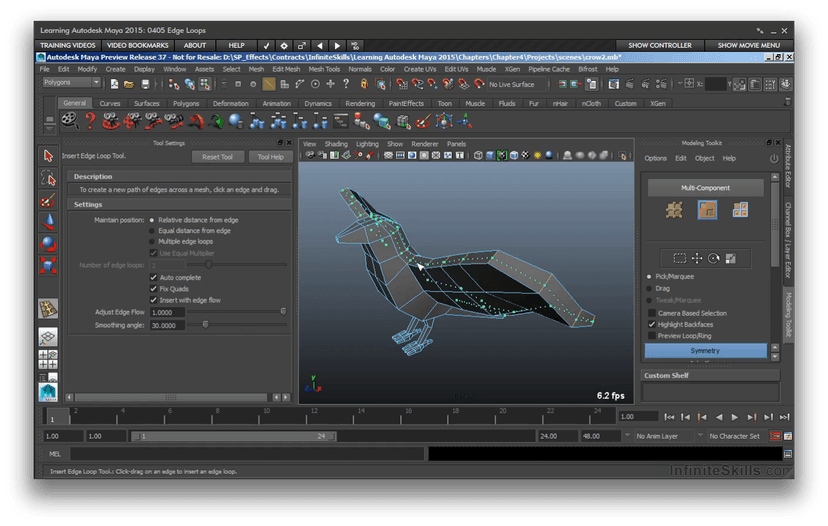Click the scale icon in Modeling Toolkit
The width and height of the screenshot is (828, 526).
(730, 258)
